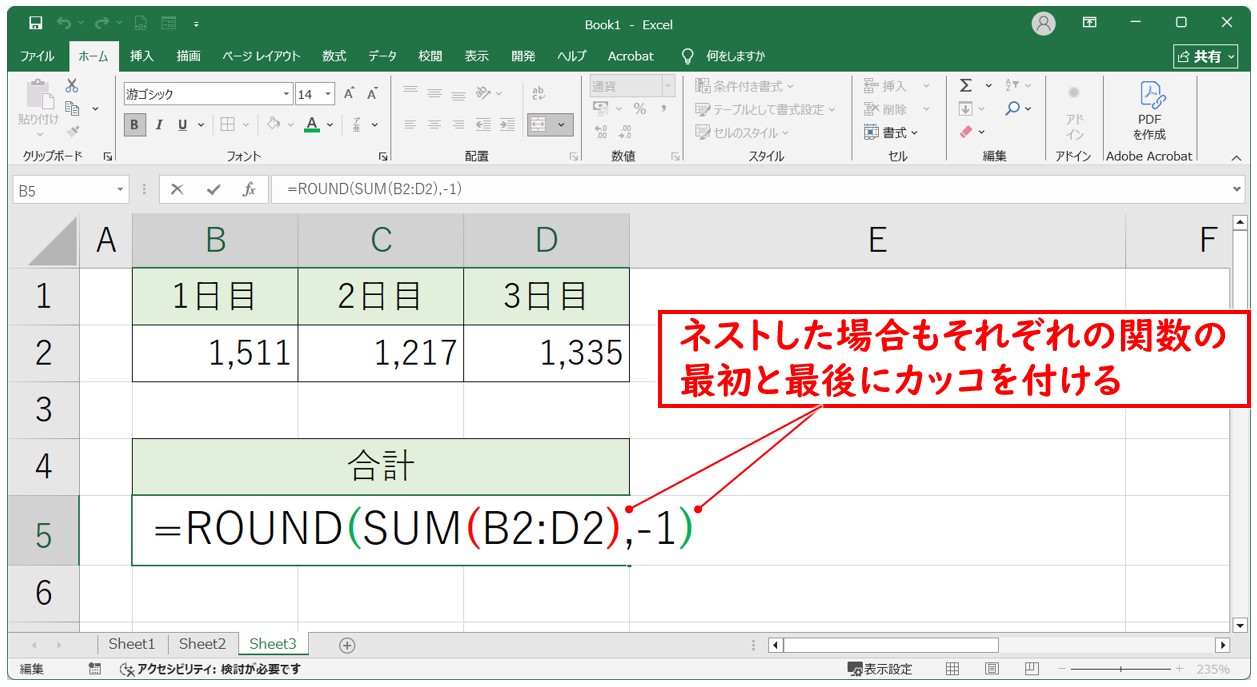Screen dimensions: 1257x687
Task: Expand the font size dropdown
Action: tap(329, 94)
